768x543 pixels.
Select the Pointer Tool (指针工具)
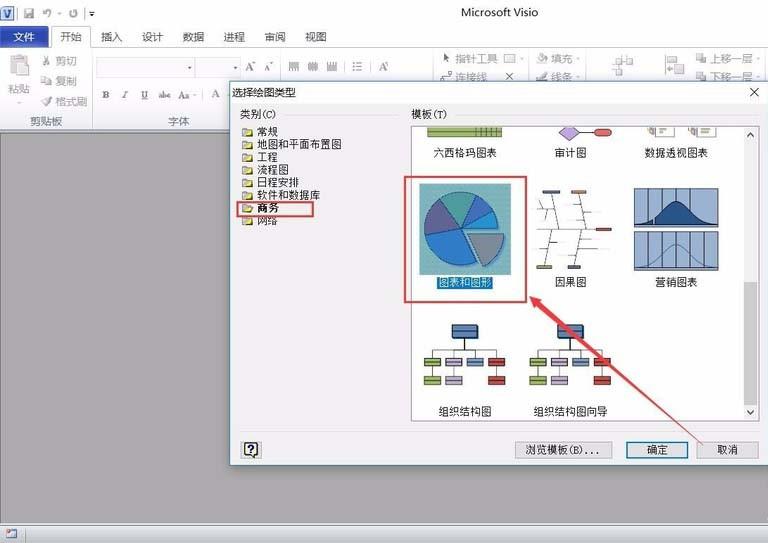click(470, 59)
